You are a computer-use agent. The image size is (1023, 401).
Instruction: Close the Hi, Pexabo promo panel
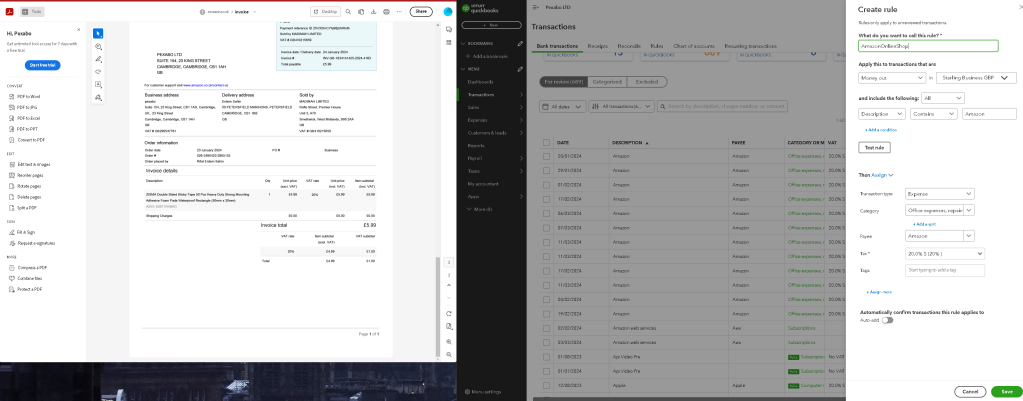coord(78,30)
